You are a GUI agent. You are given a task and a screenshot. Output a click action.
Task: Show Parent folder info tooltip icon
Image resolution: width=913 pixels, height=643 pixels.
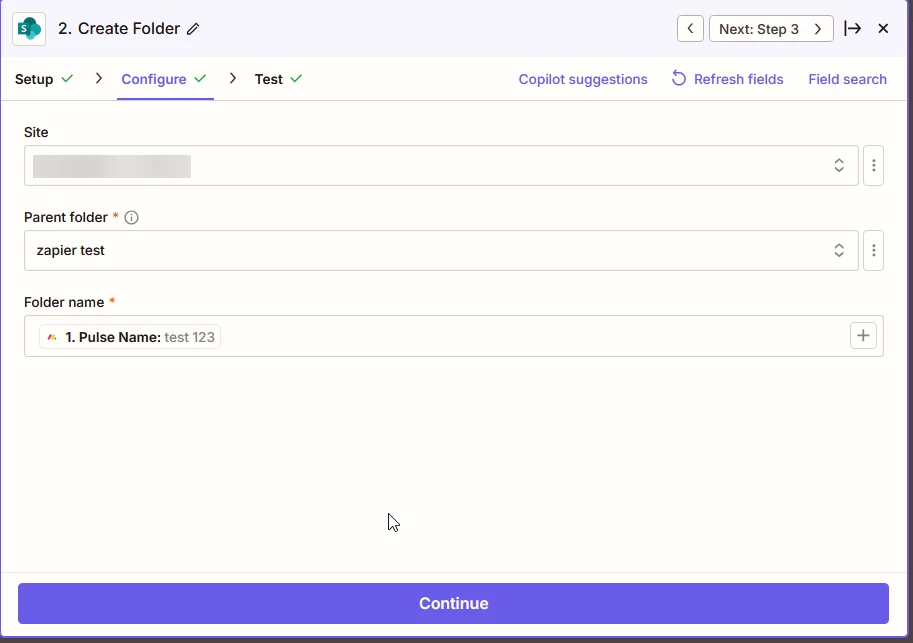(132, 218)
